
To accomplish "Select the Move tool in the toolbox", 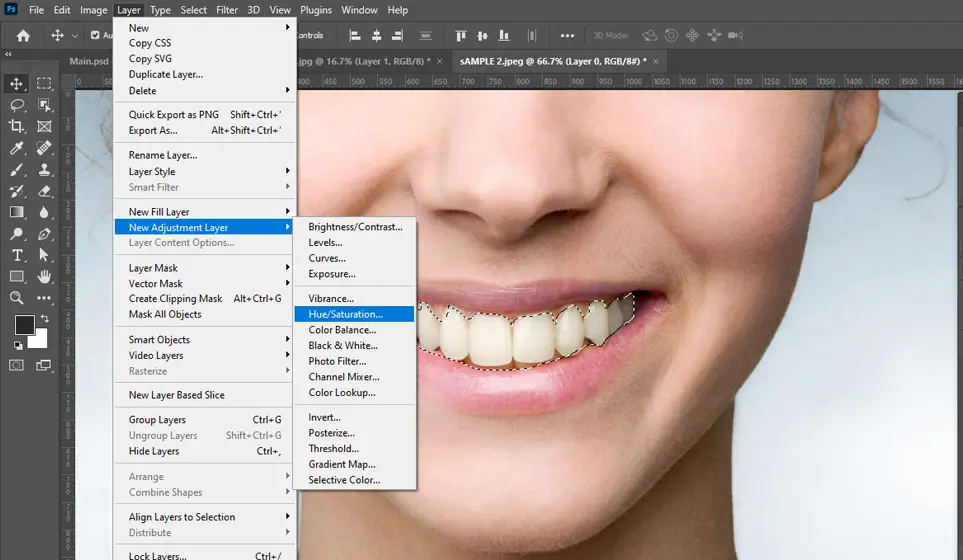I will pos(17,84).
